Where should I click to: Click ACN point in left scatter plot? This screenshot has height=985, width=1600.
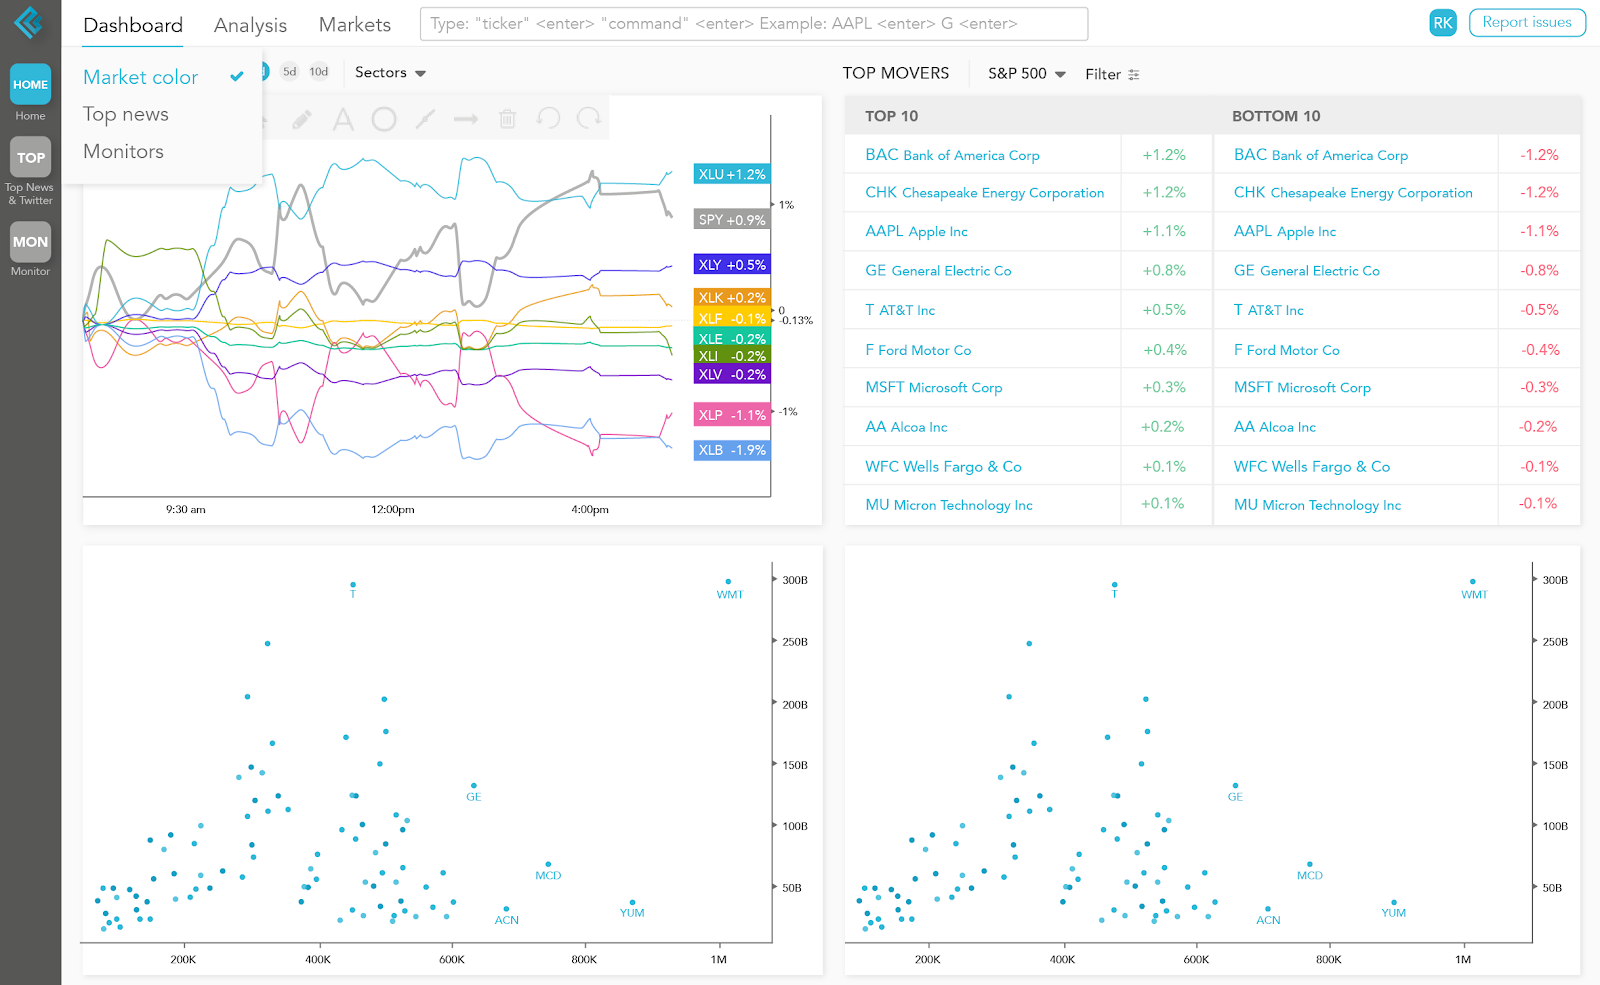coord(506,909)
